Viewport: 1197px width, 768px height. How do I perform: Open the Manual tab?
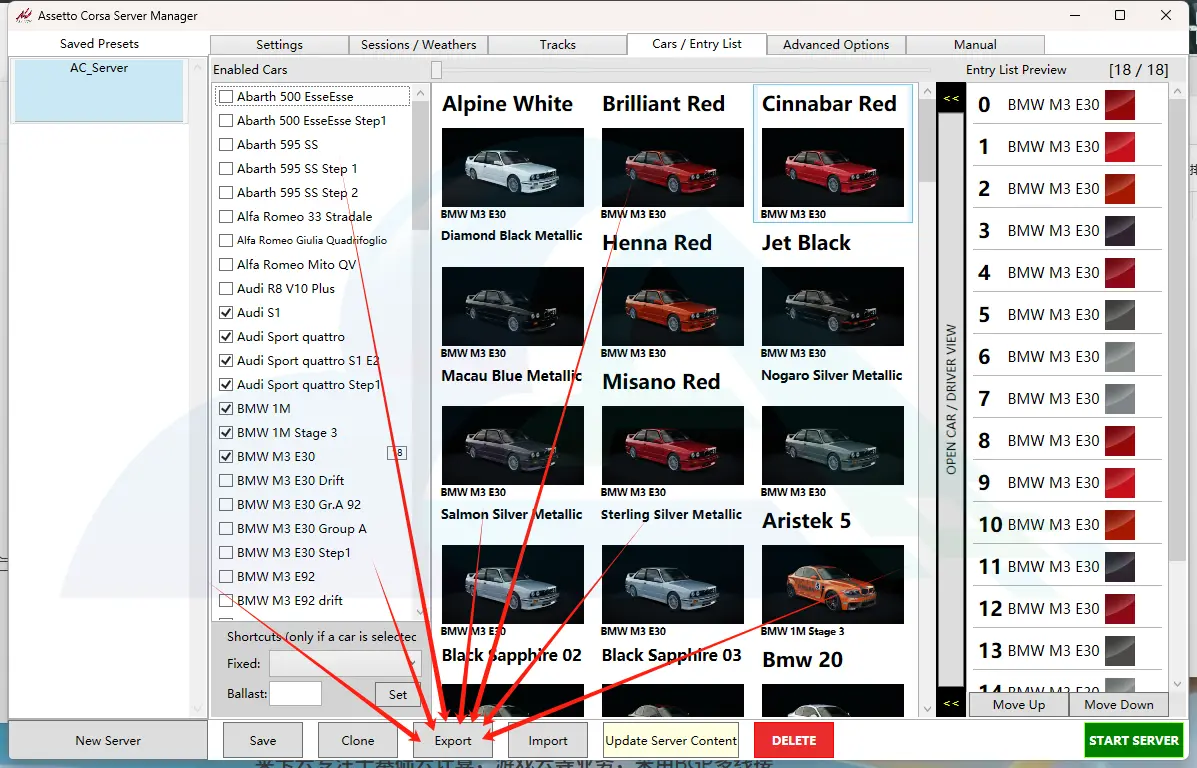[x=975, y=45]
